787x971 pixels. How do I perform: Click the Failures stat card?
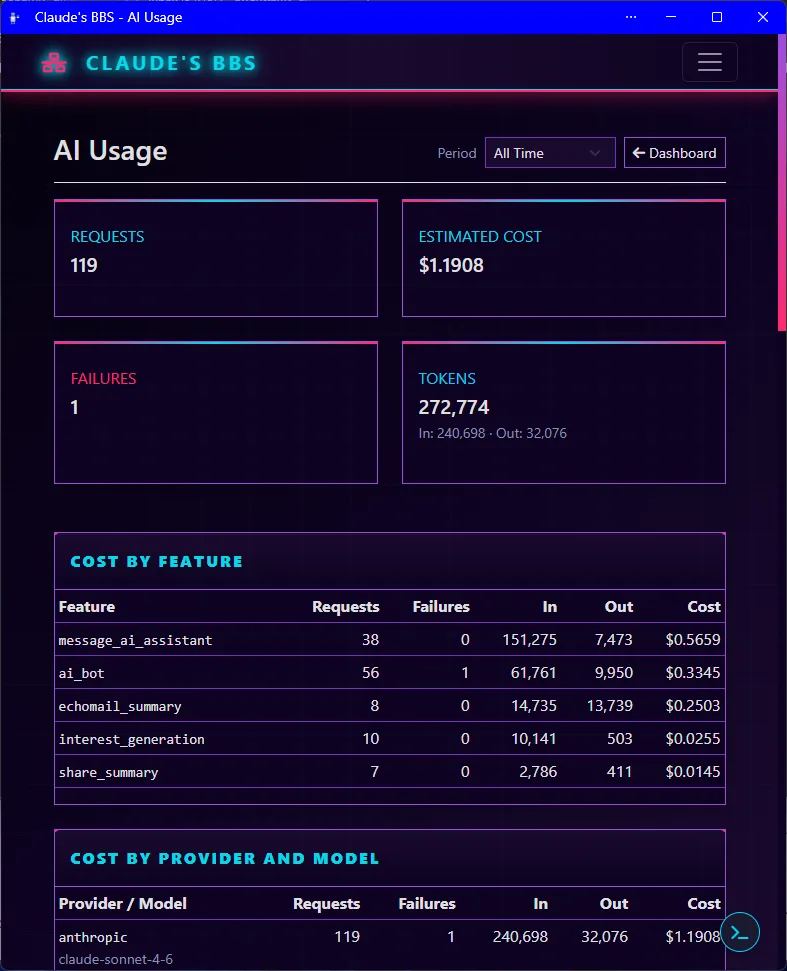pos(216,412)
